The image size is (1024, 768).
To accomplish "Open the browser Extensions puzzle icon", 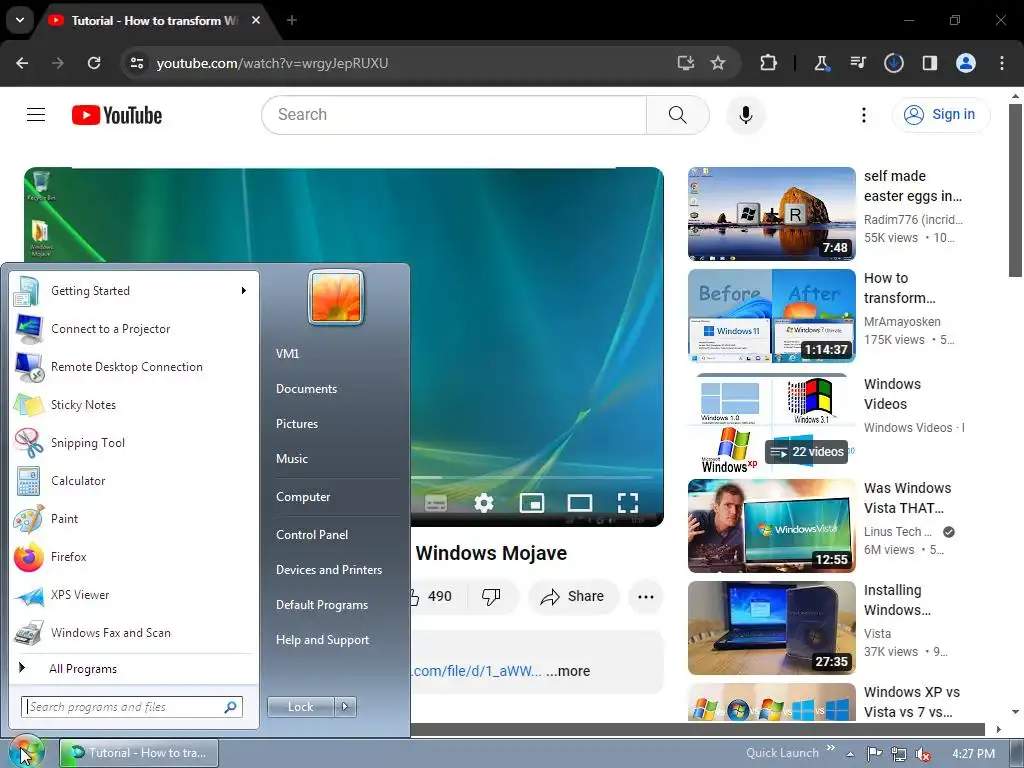I will 768,63.
